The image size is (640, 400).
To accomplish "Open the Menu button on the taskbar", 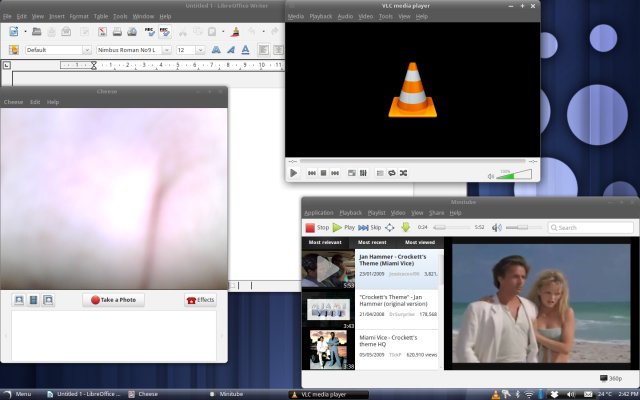I will 18,394.
